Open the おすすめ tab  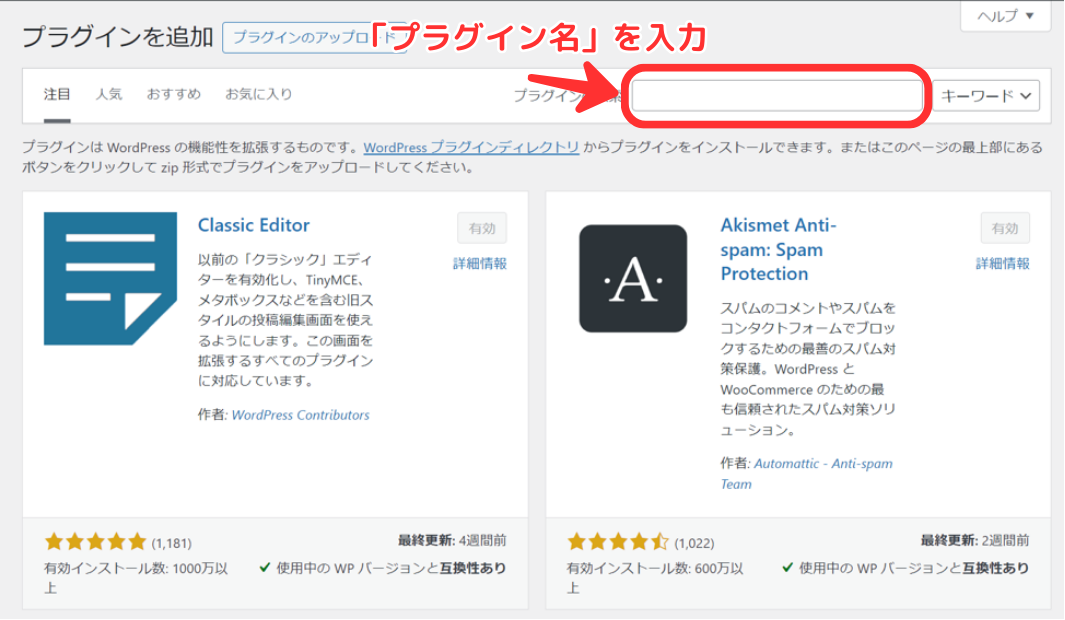pos(174,94)
